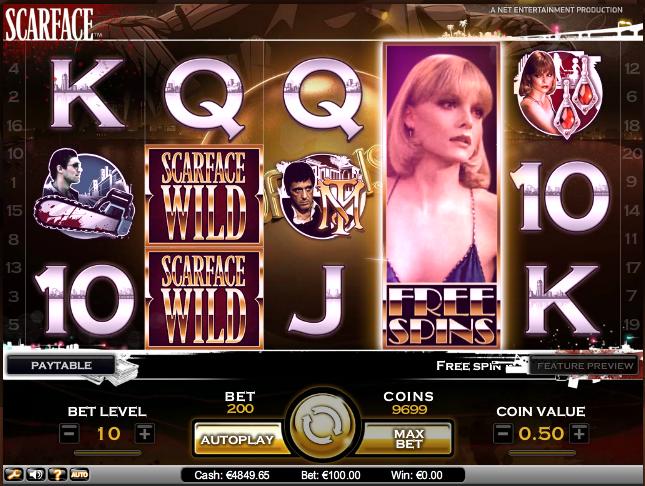The image size is (645, 486).
Task: Mute sound with the speaker icon
Action: pos(35,475)
